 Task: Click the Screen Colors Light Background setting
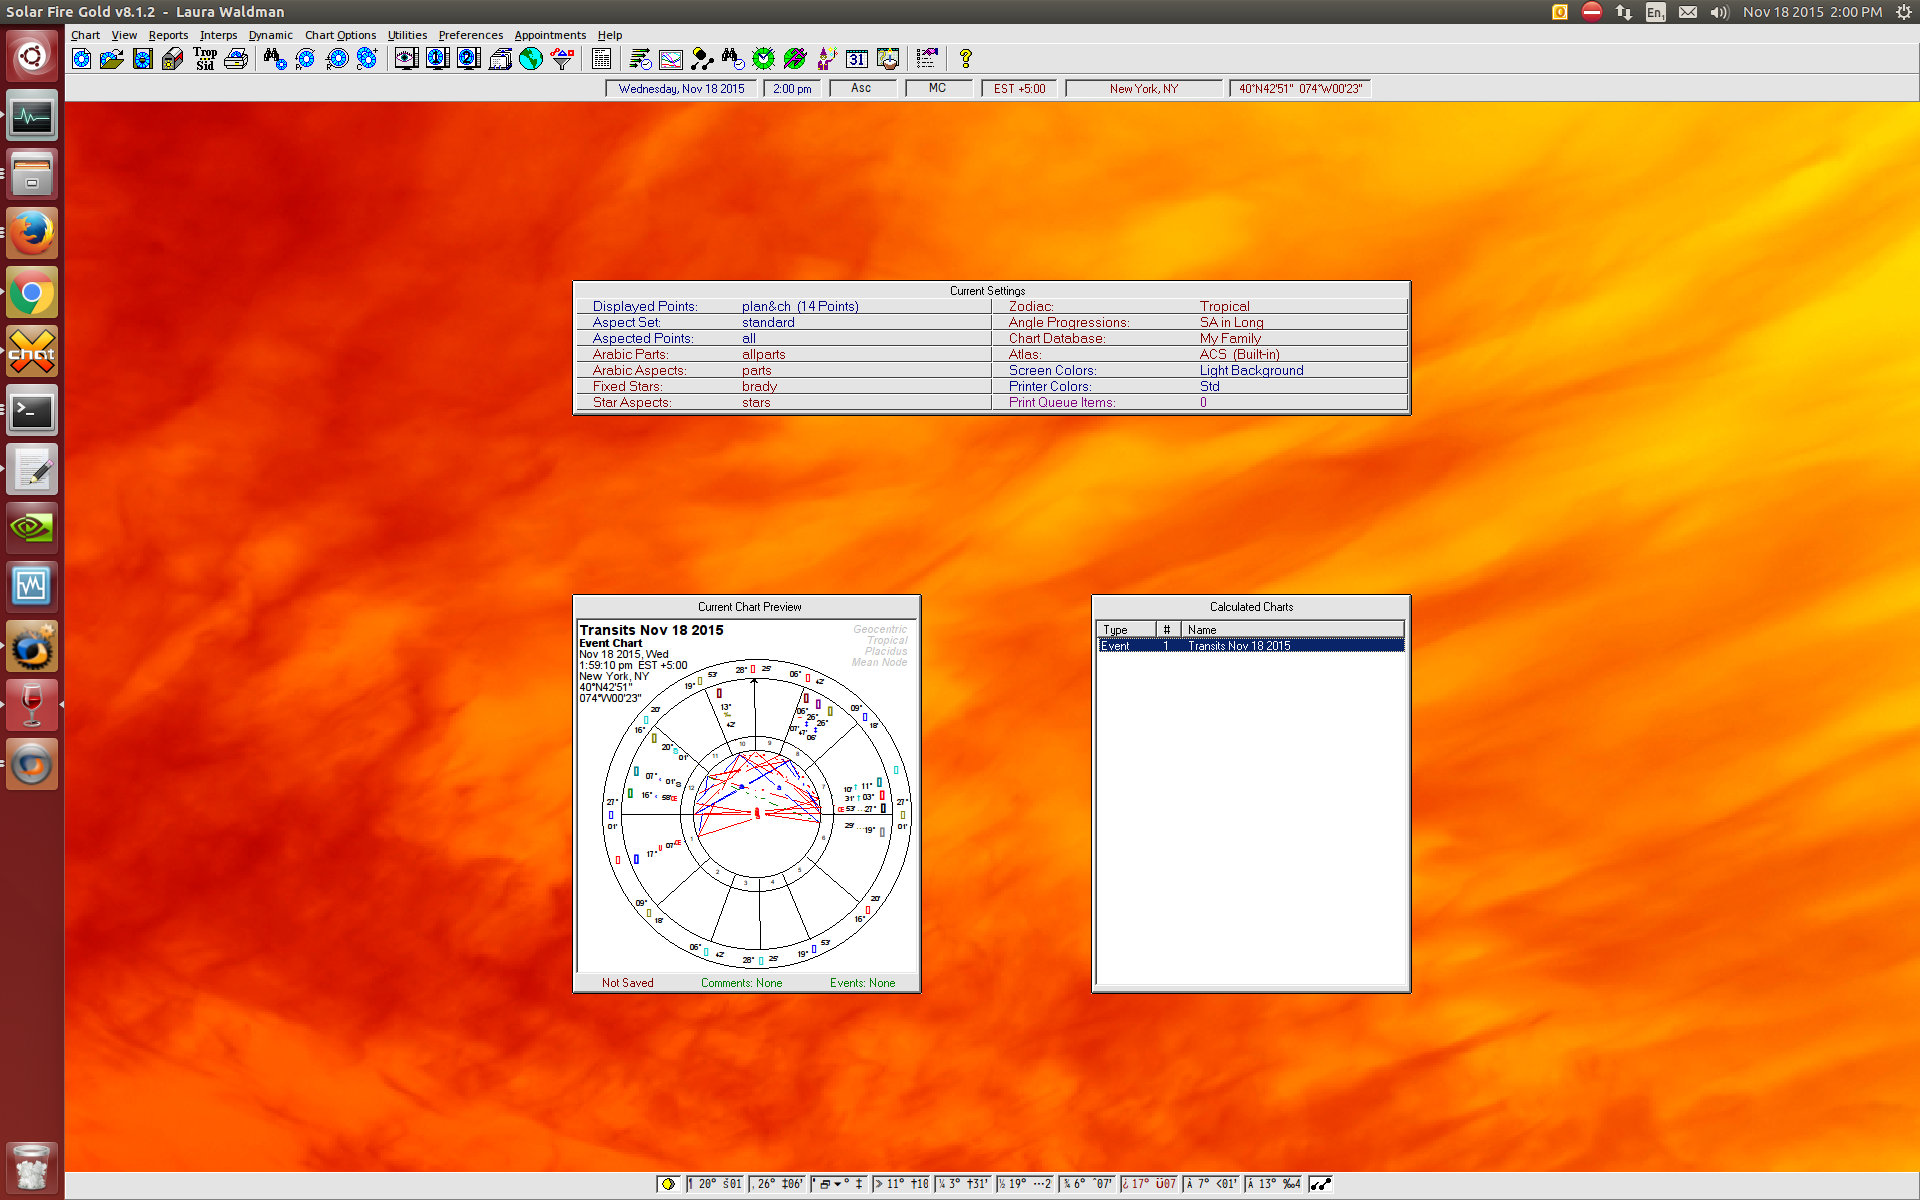1200,370
